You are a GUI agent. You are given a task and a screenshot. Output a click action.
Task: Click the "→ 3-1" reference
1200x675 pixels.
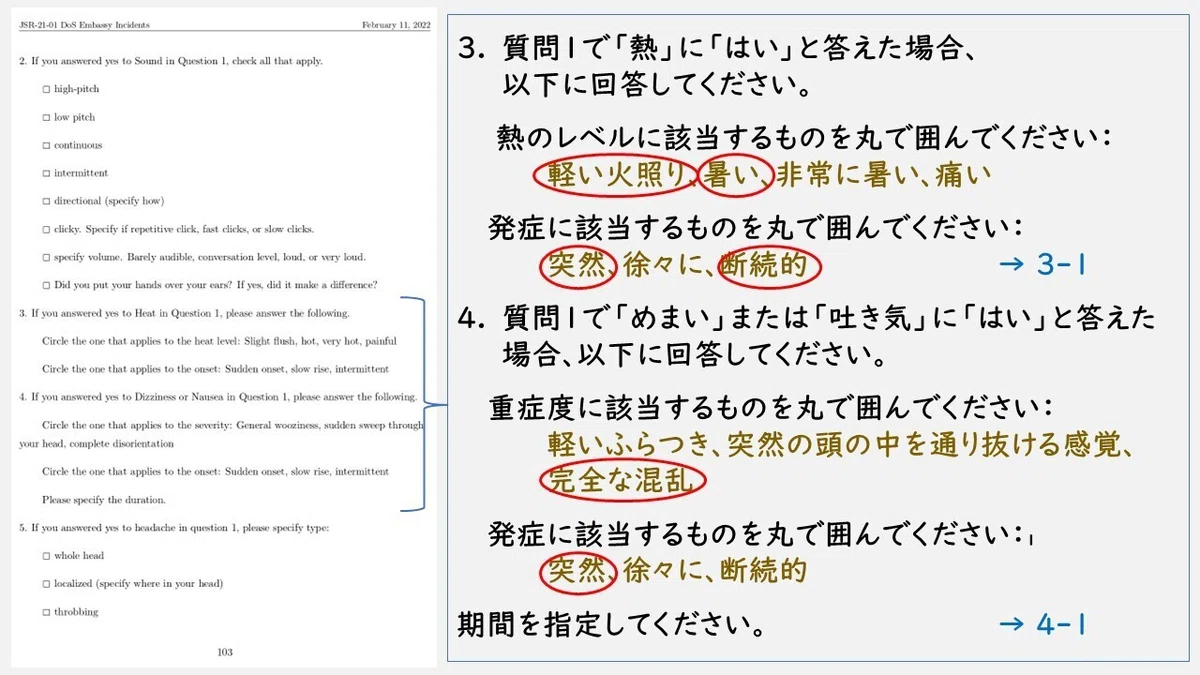tap(1042, 265)
